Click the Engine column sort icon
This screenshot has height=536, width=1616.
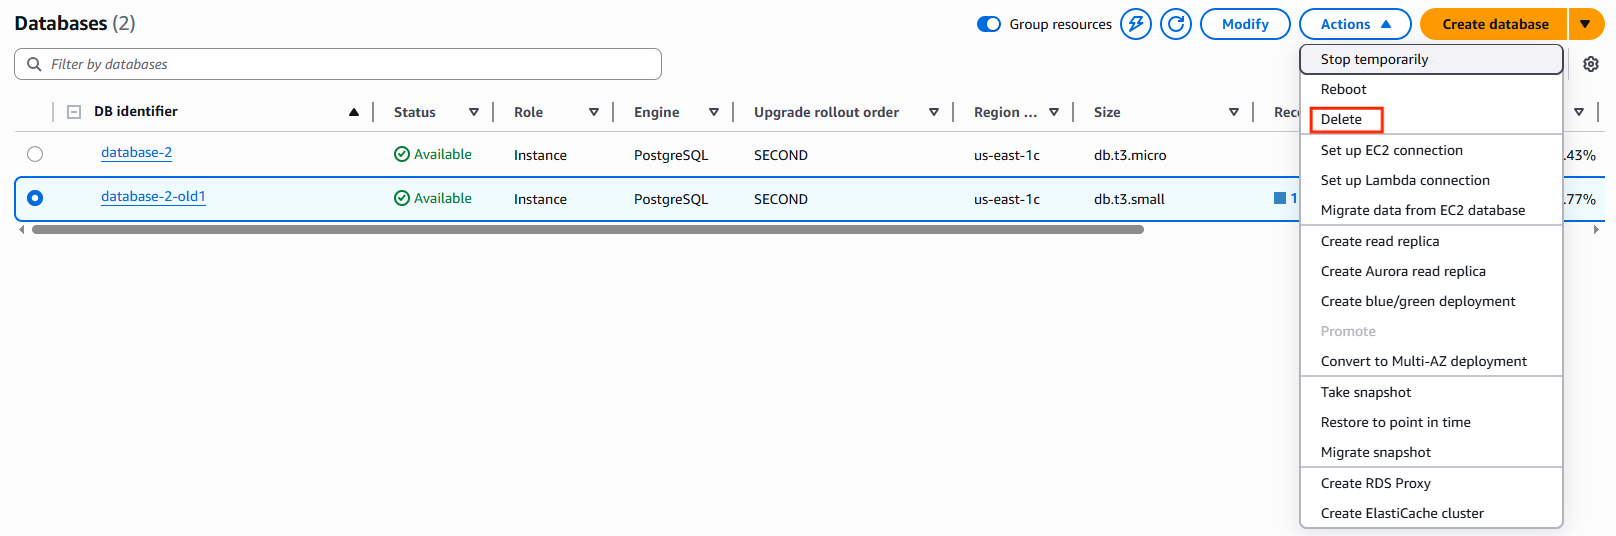714,112
